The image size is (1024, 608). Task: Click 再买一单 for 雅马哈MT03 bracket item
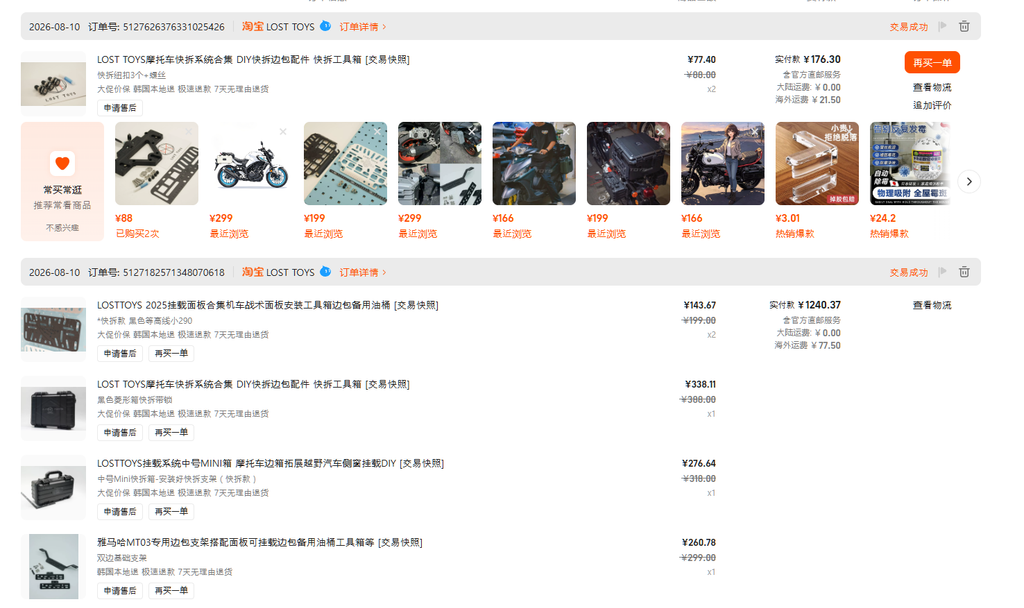coord(171,590)
